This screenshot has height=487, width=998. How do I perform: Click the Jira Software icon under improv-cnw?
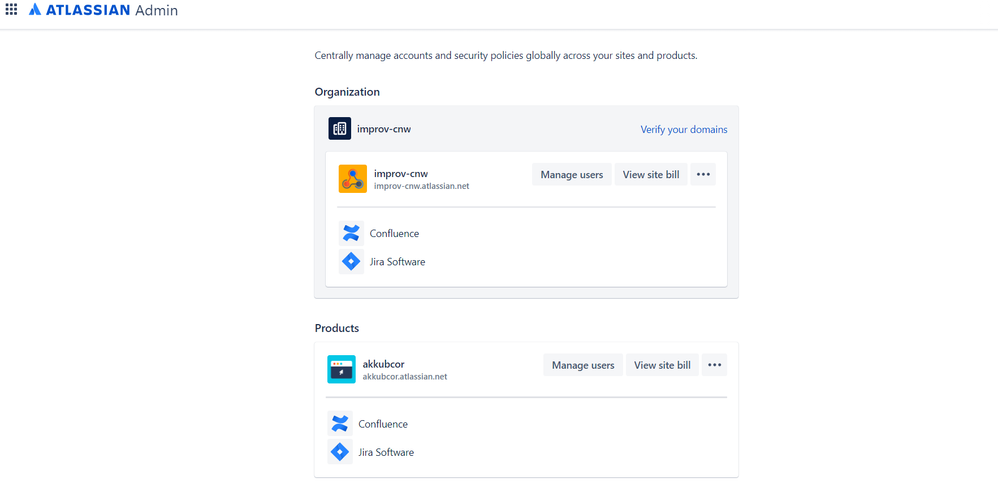[x=351, y=262]
